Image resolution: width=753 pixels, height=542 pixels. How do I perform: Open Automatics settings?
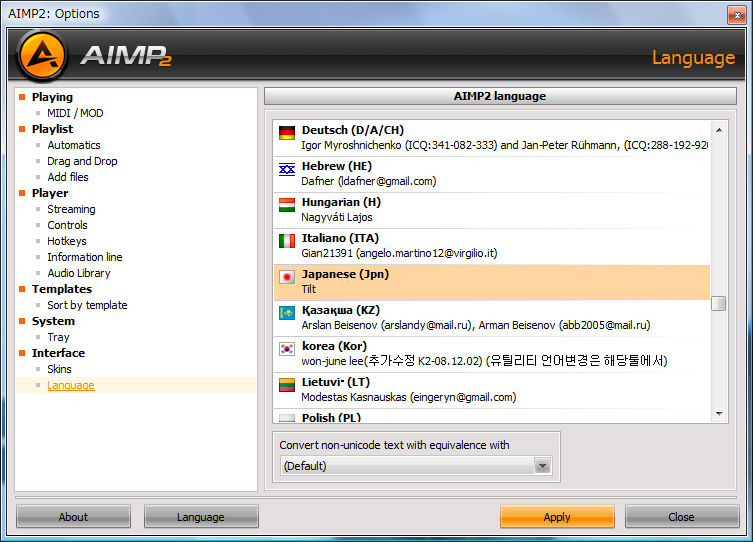tap(74, 145)
